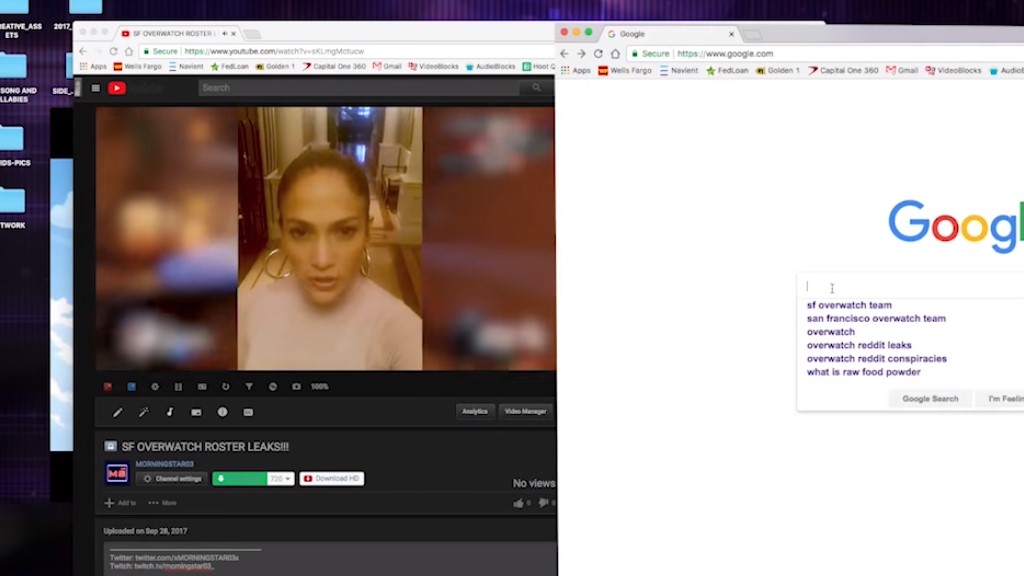Reload the page in the Google window

pyautogui.click(x=598, y=54)
